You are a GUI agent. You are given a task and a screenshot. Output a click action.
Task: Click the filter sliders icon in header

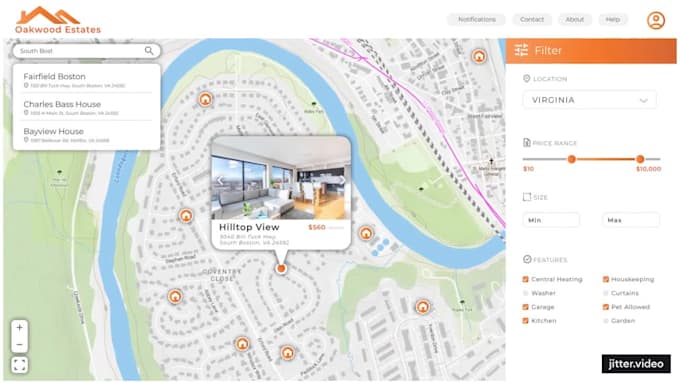point(521,50)
